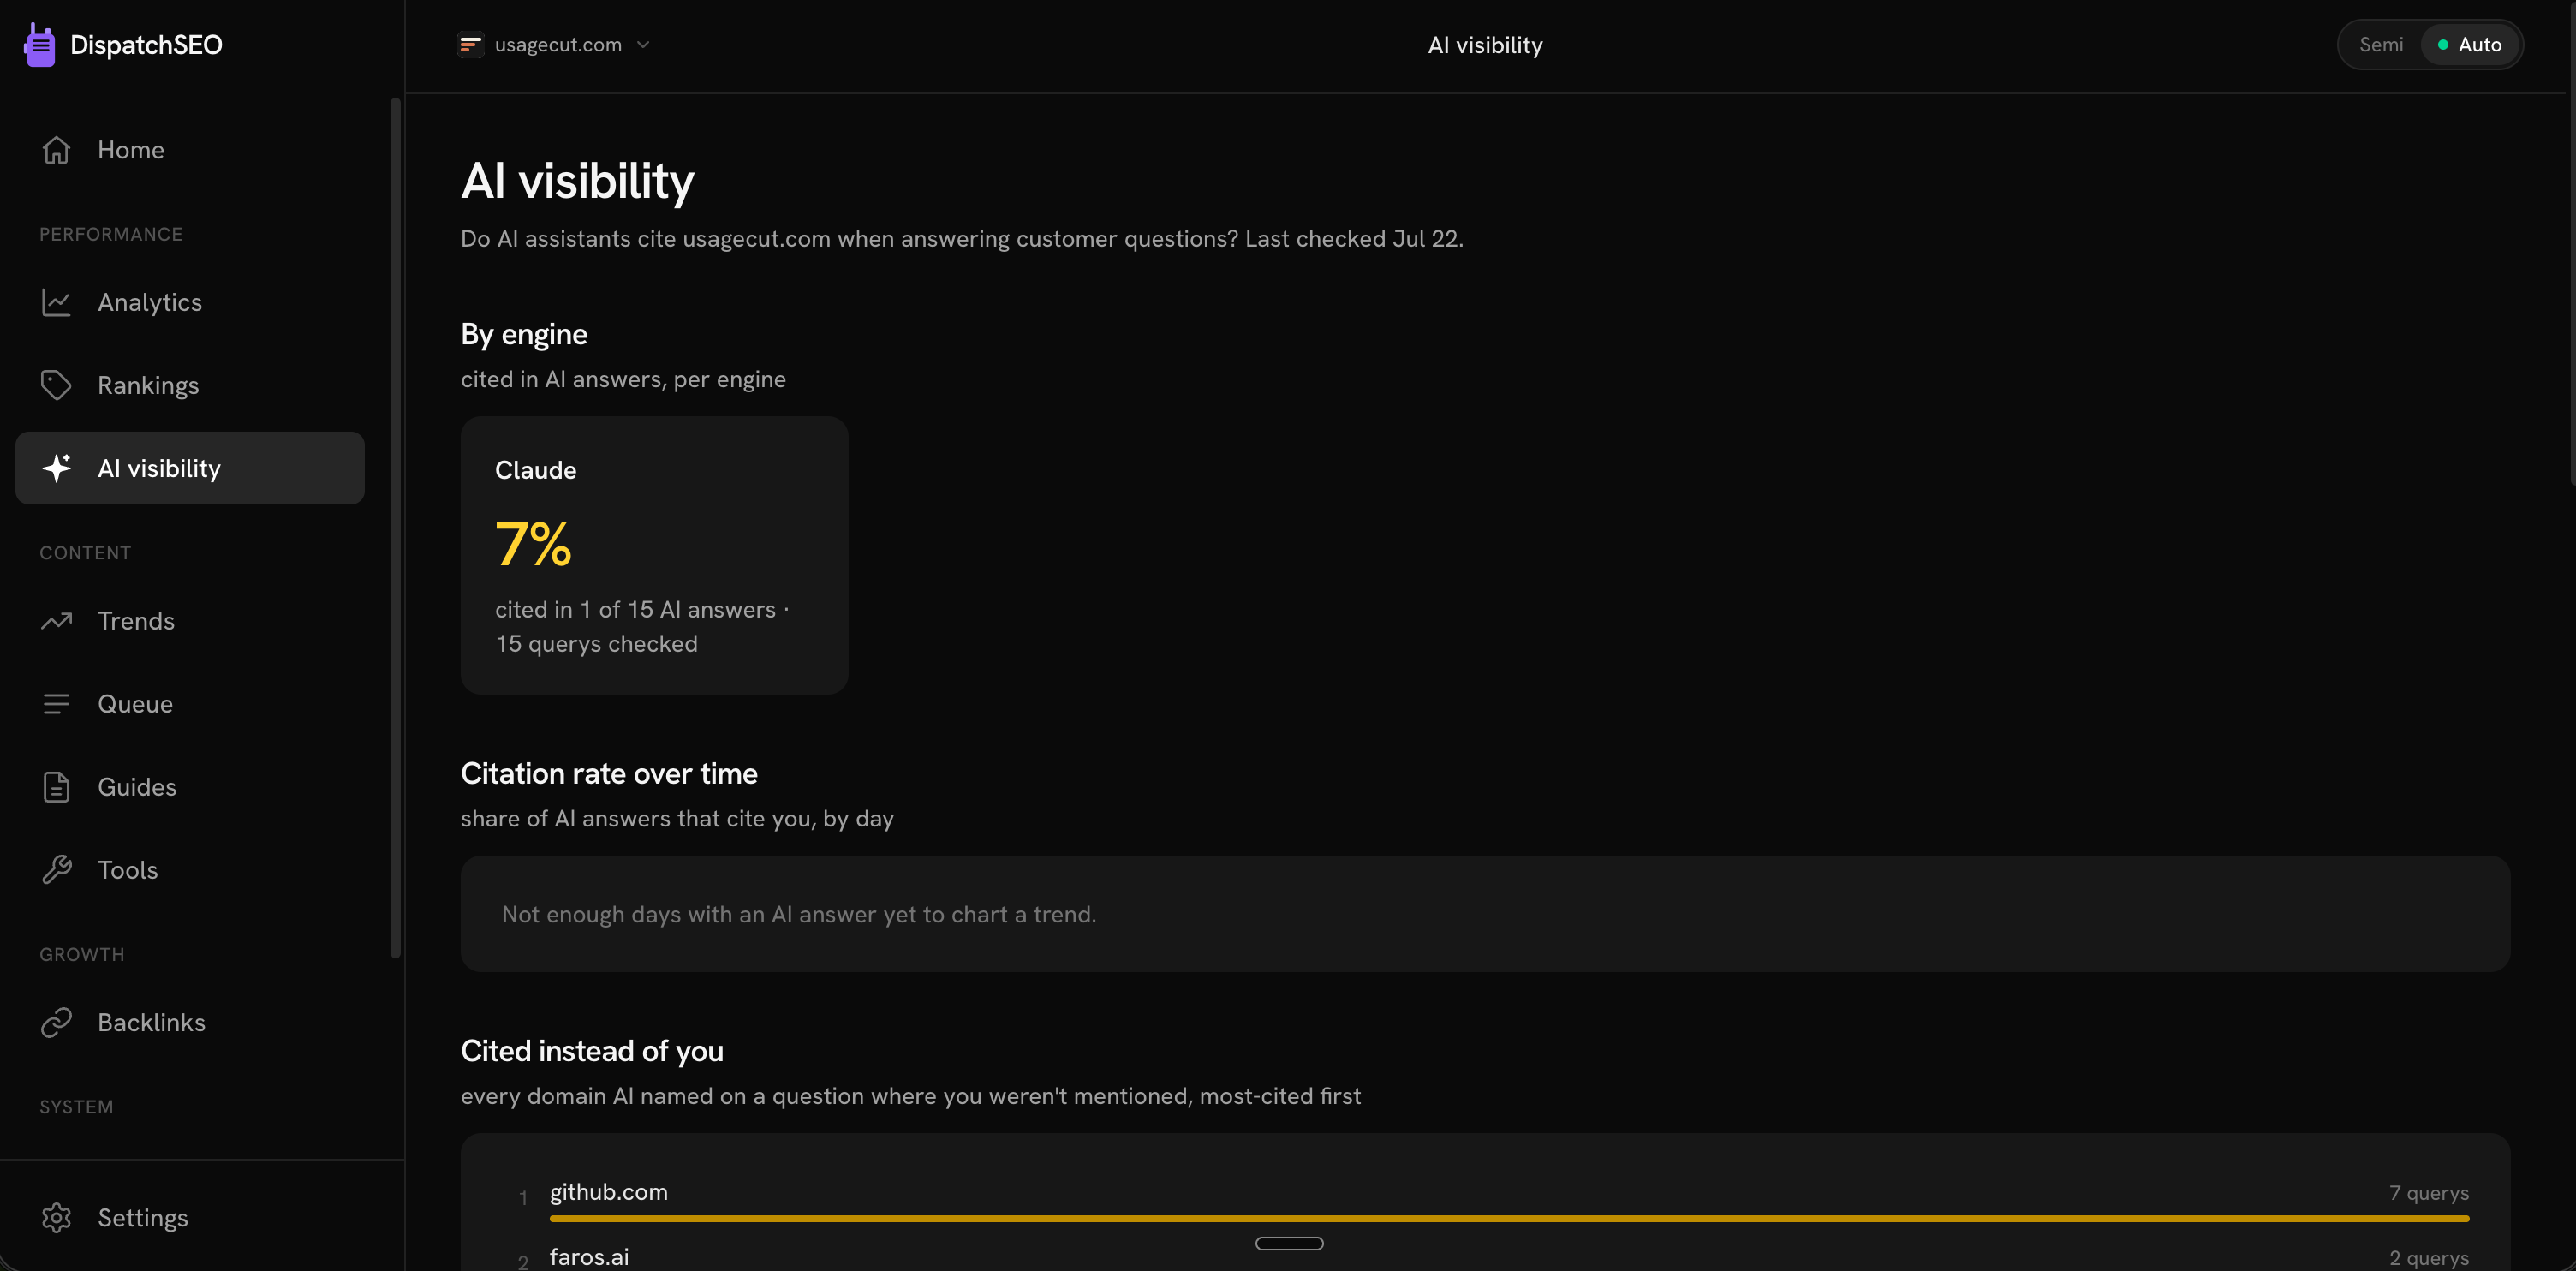This screenshot has height=1271, width=2576.
Task: Click the green Auto status dot
Action: pyautogui.click(x=2443, y=45)
